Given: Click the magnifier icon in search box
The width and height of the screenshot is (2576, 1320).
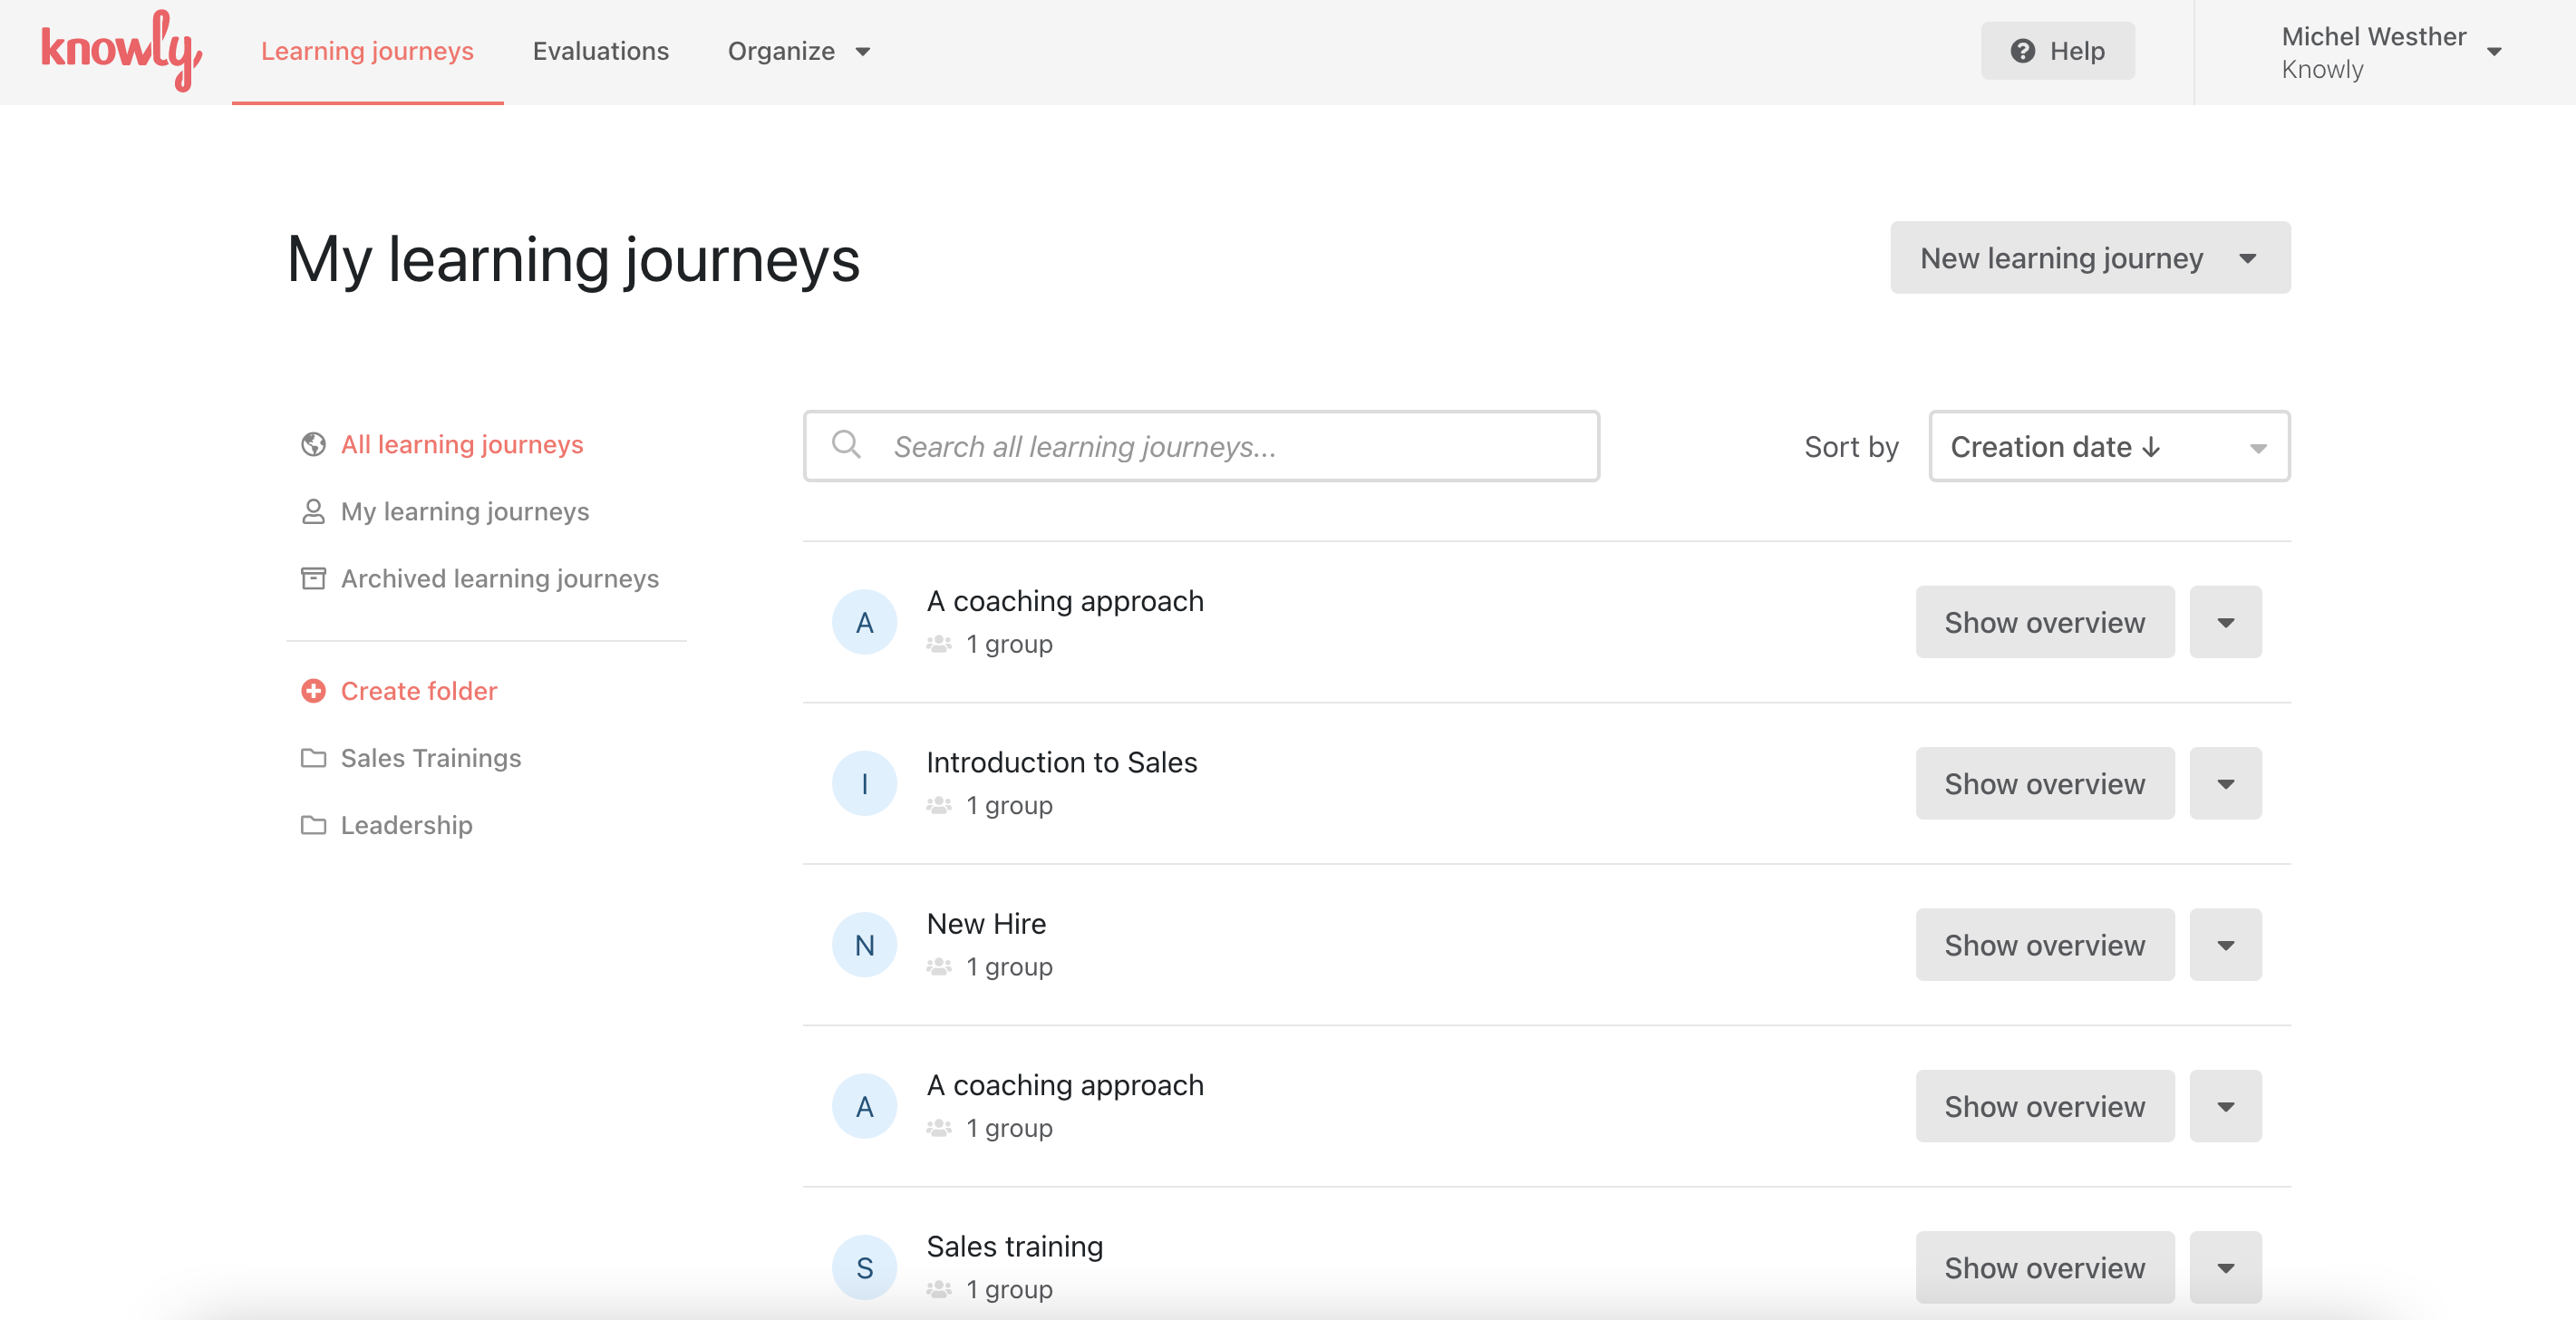Looking at the screenshot, I should (x=846, y=445).
